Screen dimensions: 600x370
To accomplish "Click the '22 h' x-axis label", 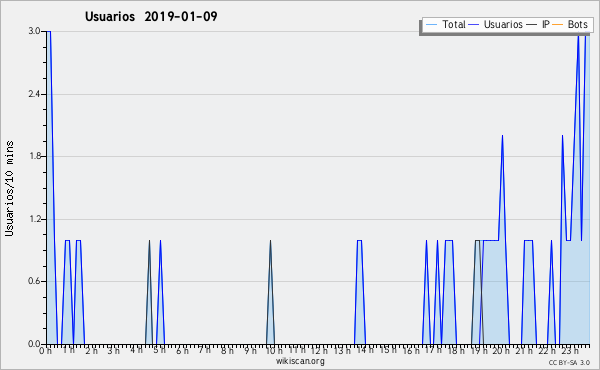I will (x=547, y=351).
